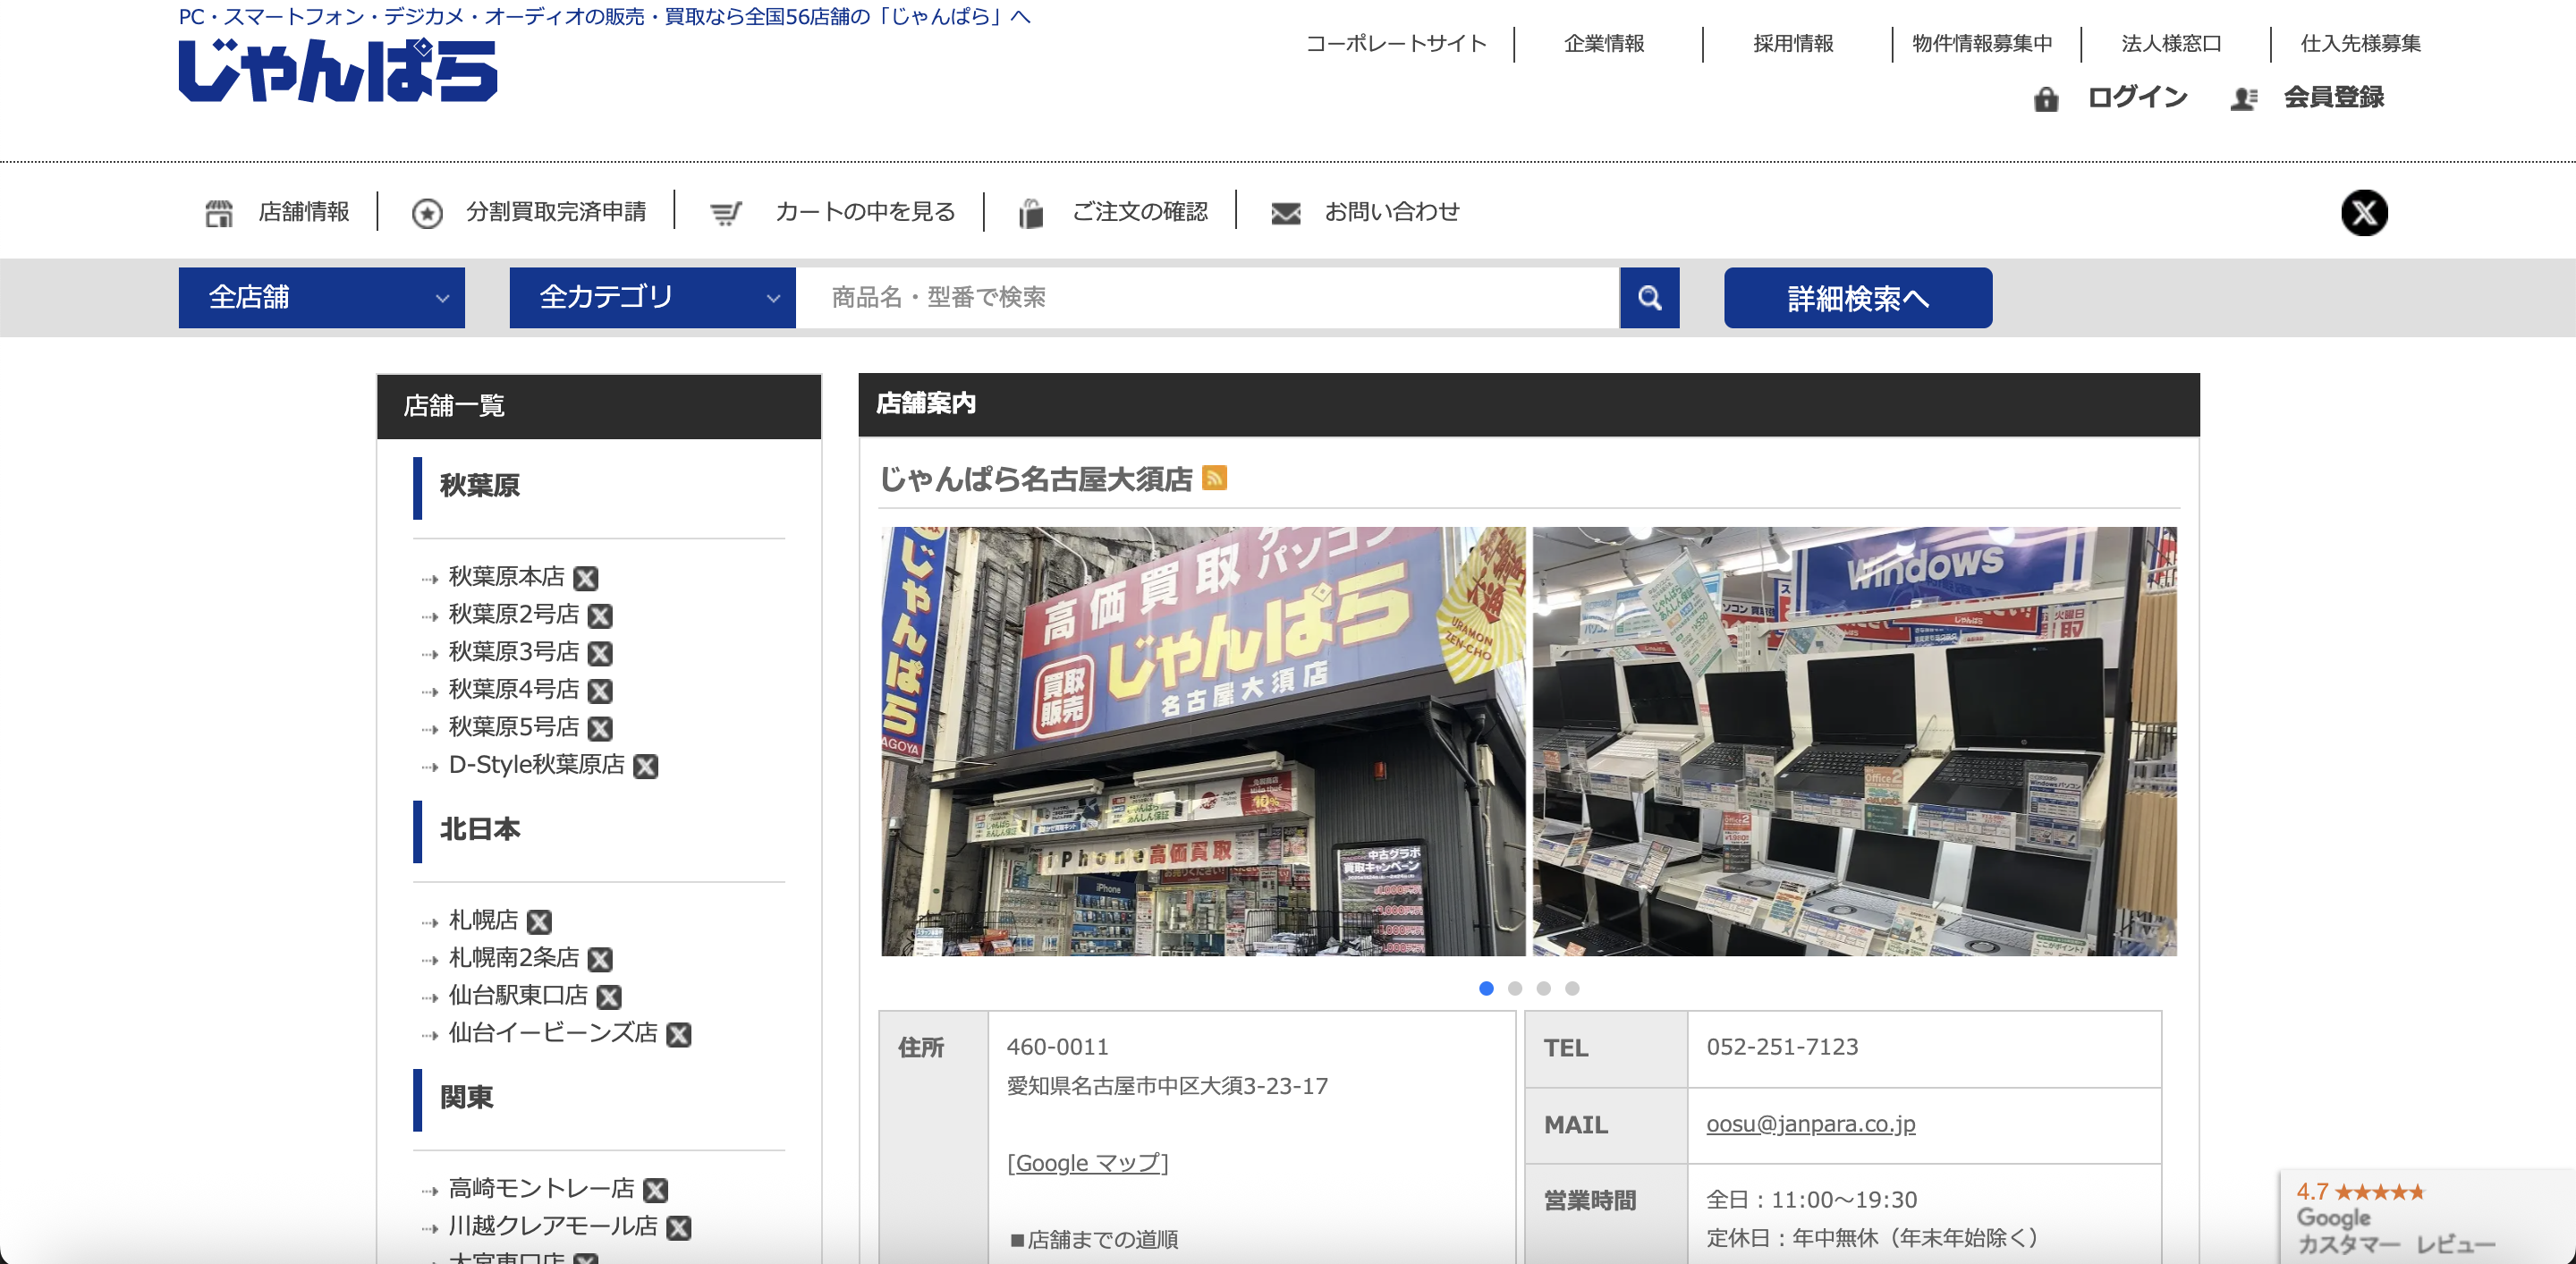The height and width of the screenshot is (1264, 2576).
Task: Click X icon next to D-Style秋葉原店
Action: 646,766
